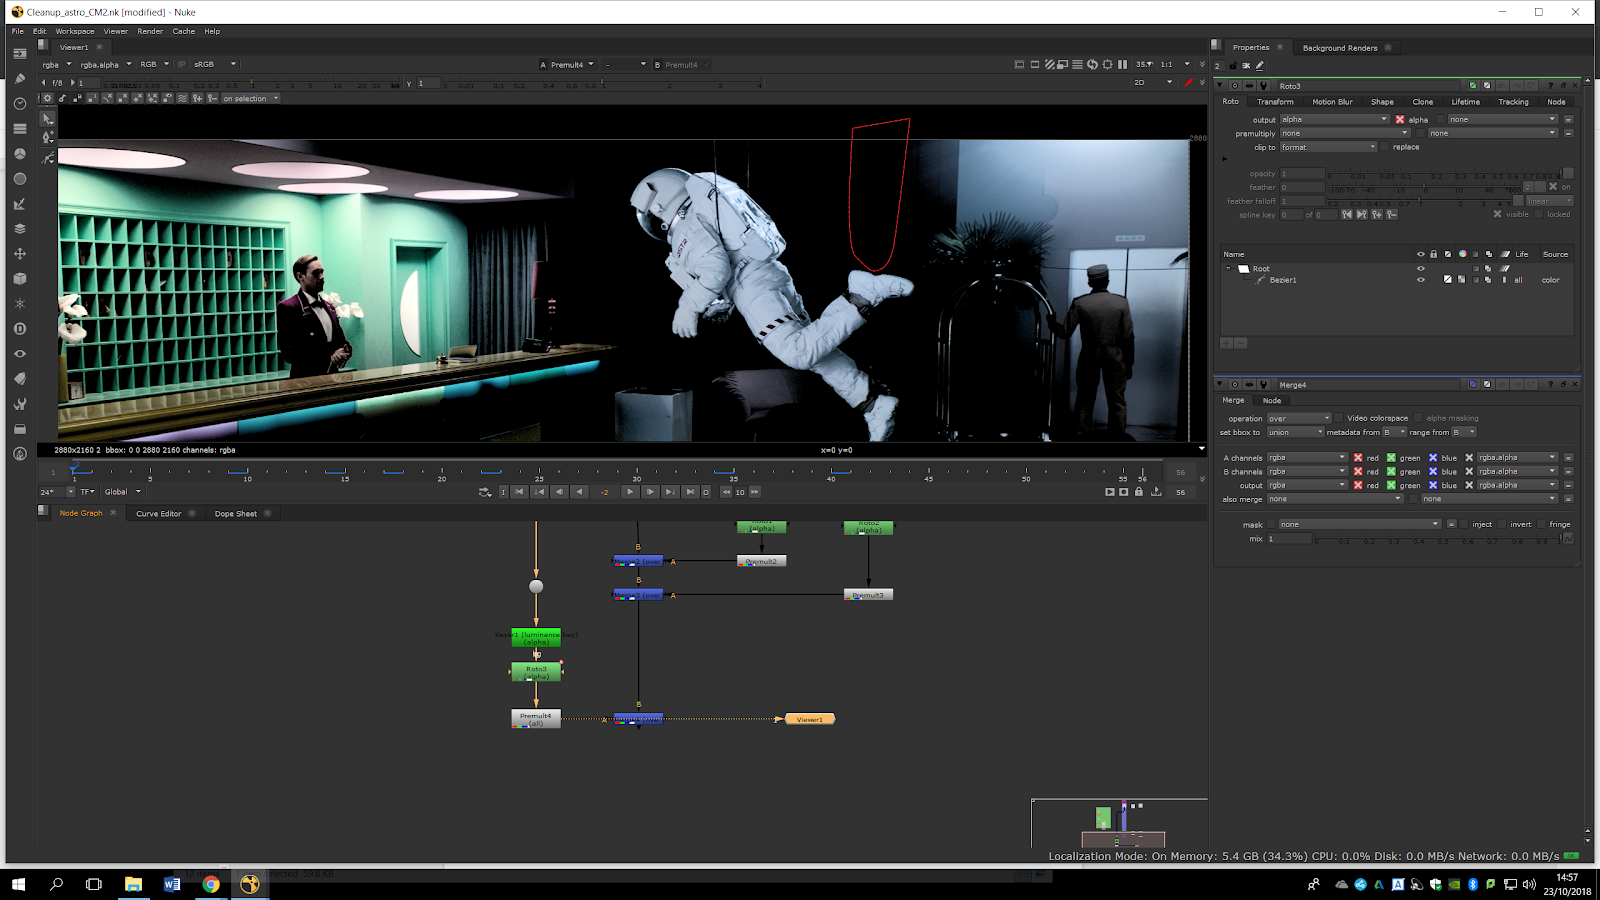This screenshot has width=1600, height=900.
Task: Open the Render menu
Action: (150, 31)
